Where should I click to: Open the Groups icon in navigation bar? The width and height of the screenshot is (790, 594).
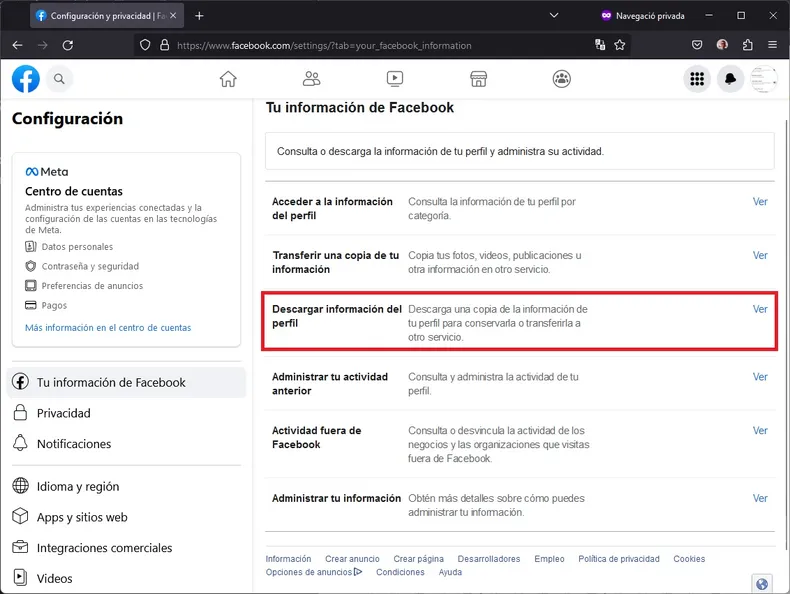pyautogui.click(x=561, y=79)
